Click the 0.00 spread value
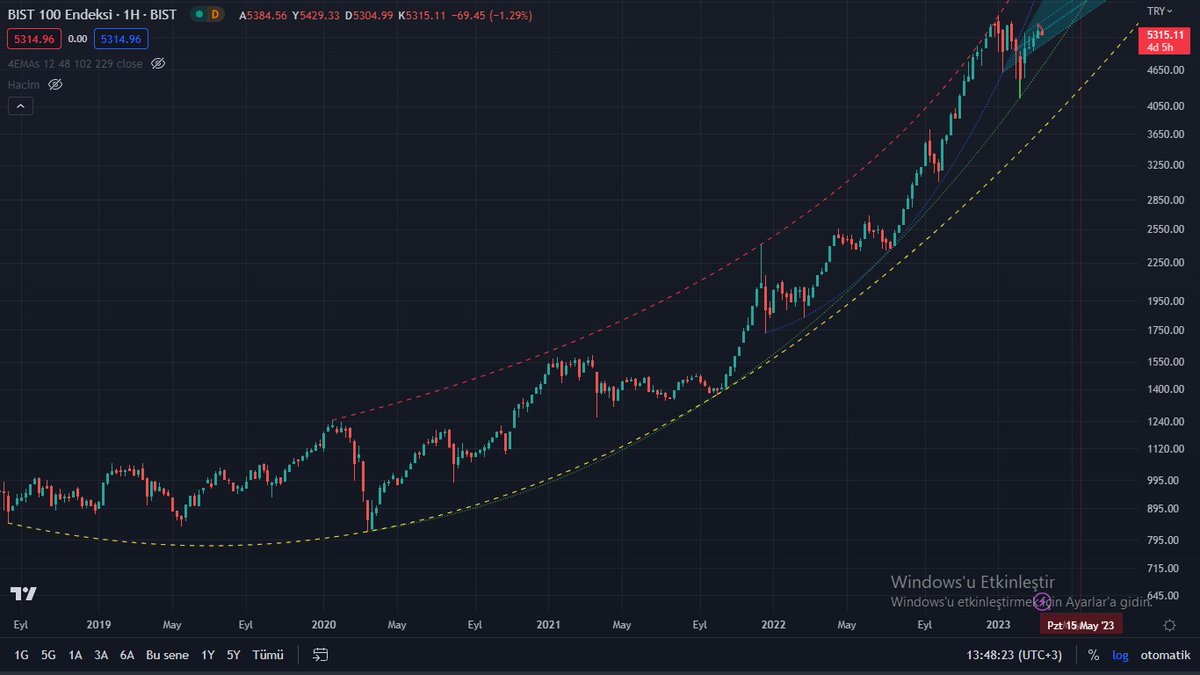Viewport: 1200px width, 675px height. coord(77,39)
